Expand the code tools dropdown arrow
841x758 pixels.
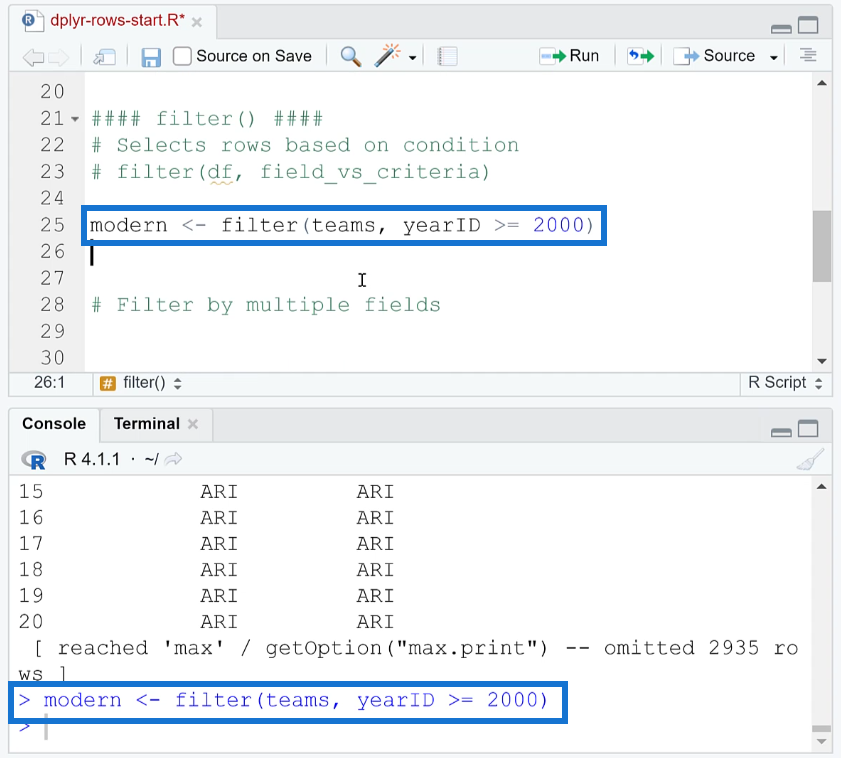point(412,57)
